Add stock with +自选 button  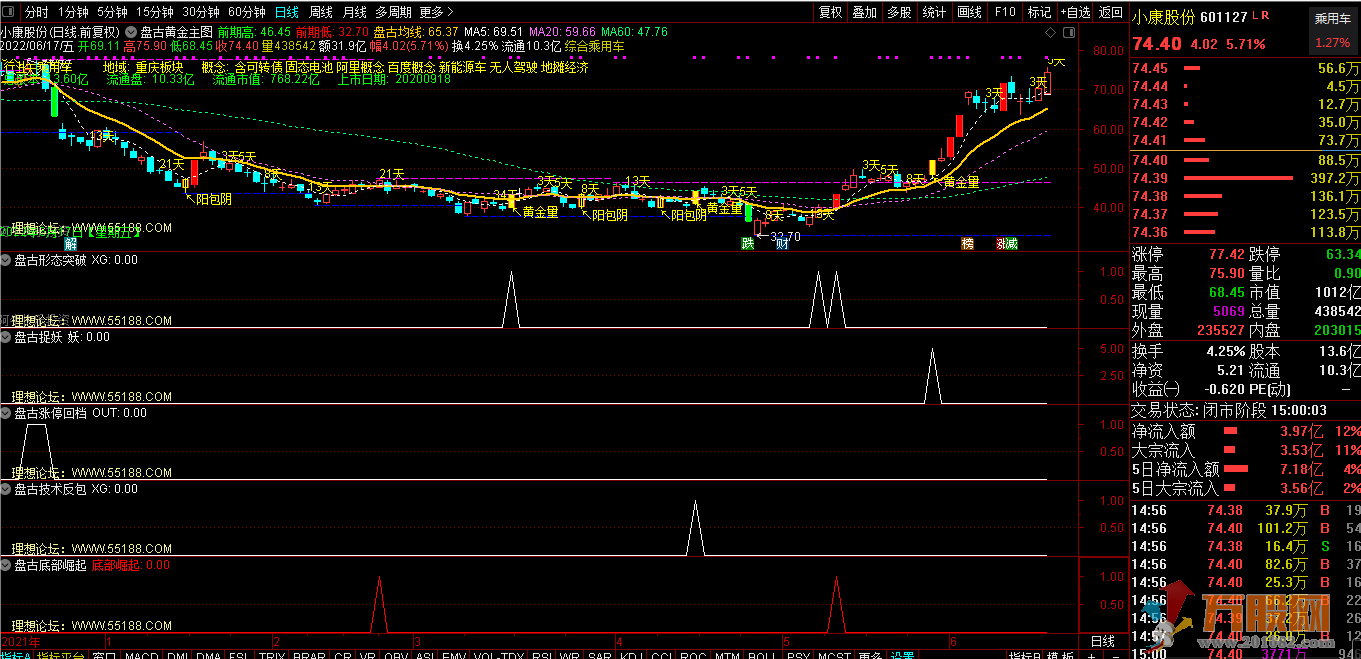coord(1073,12)
